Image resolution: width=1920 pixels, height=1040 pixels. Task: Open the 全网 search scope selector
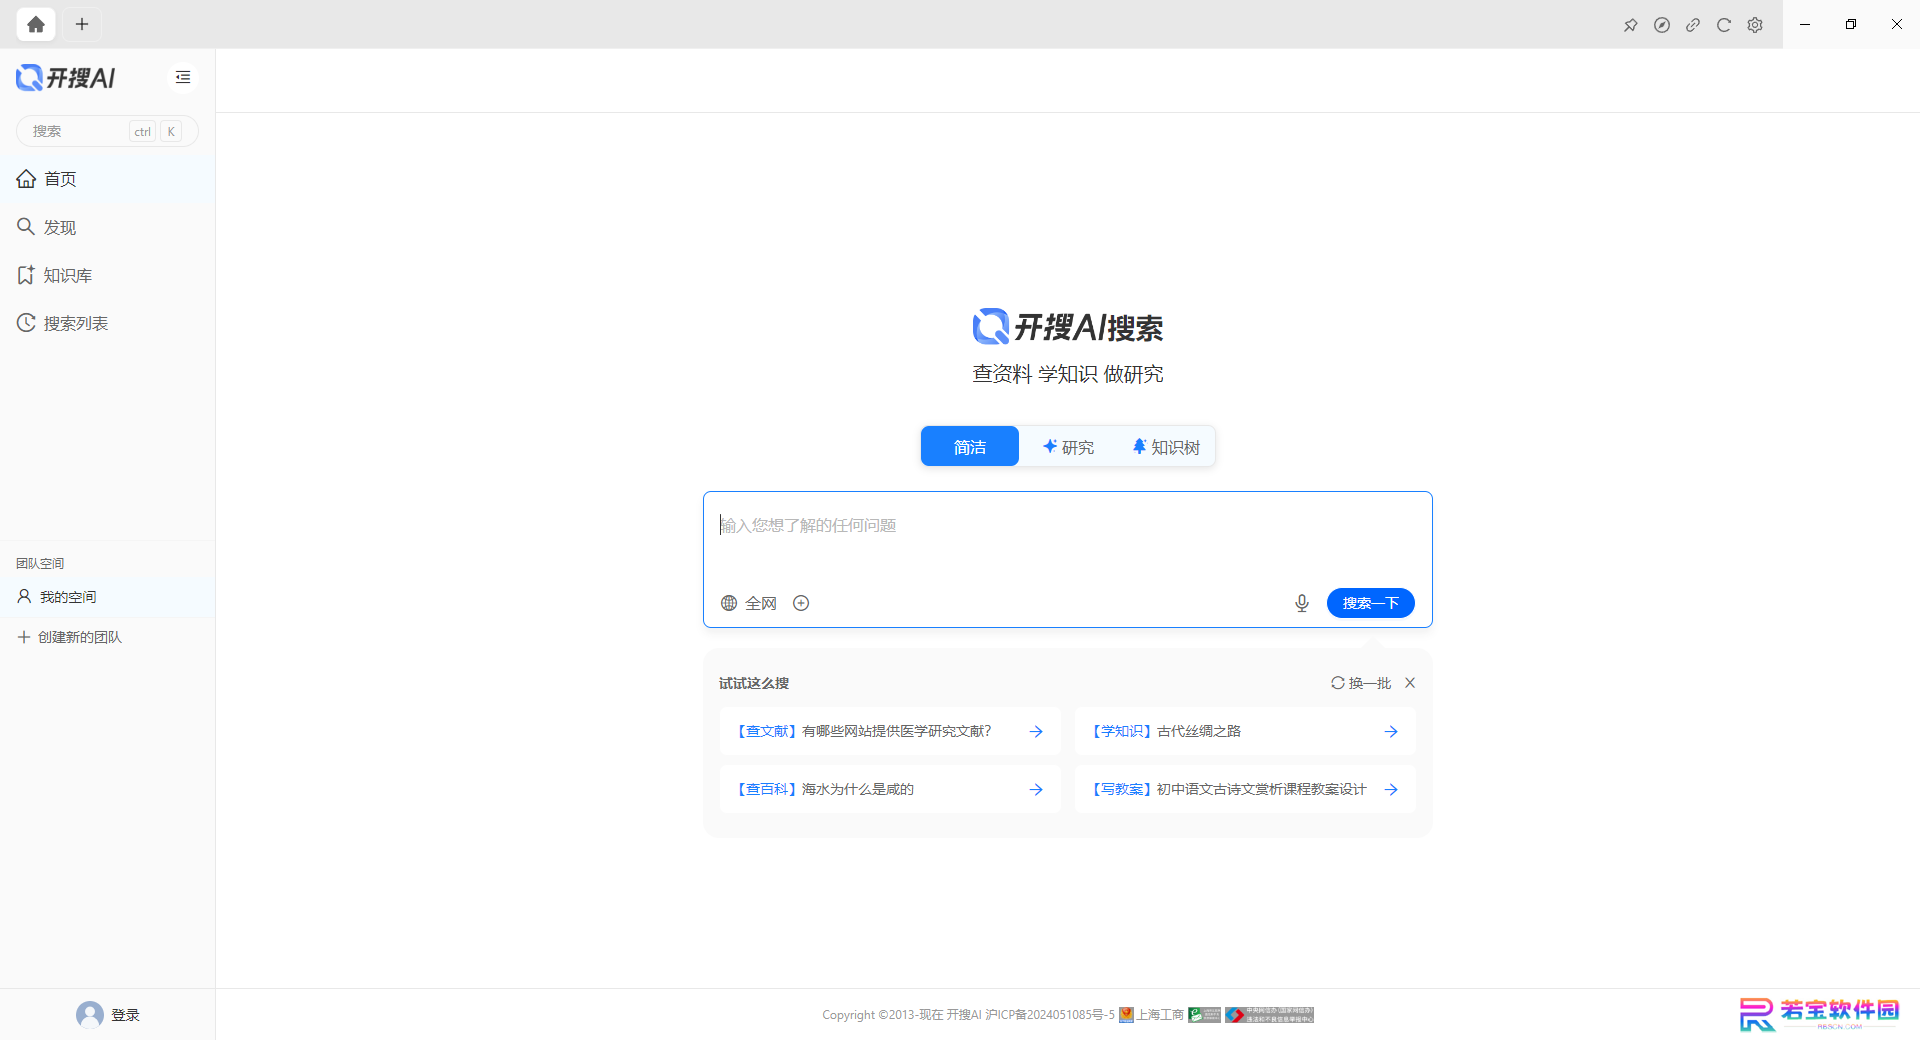point(749,603)
